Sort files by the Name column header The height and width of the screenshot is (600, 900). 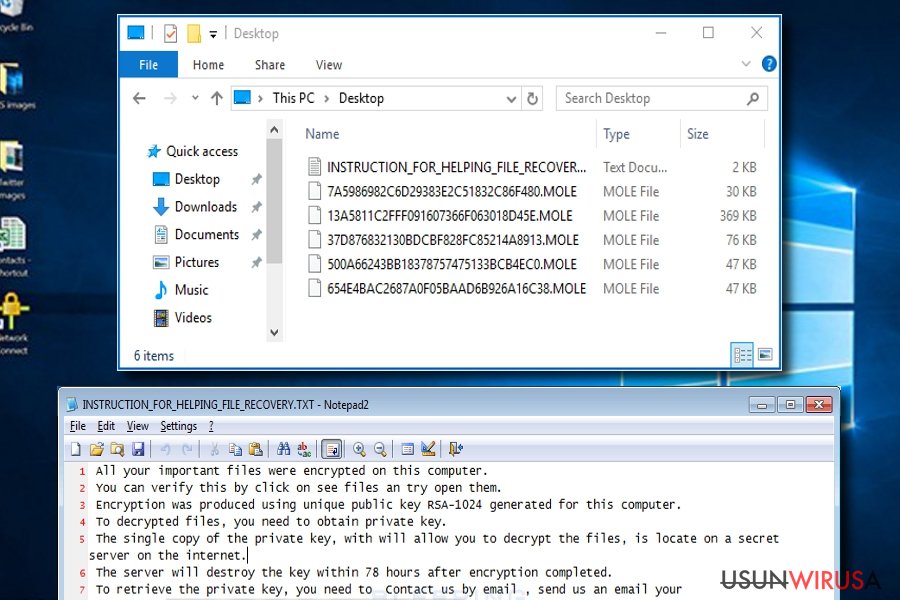(322, 134)
